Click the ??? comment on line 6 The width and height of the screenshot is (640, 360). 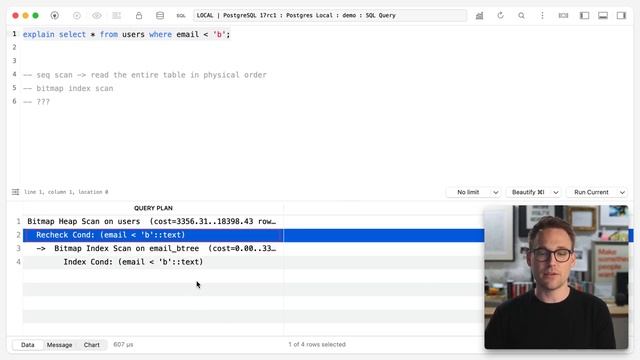(x=36, y=102)
